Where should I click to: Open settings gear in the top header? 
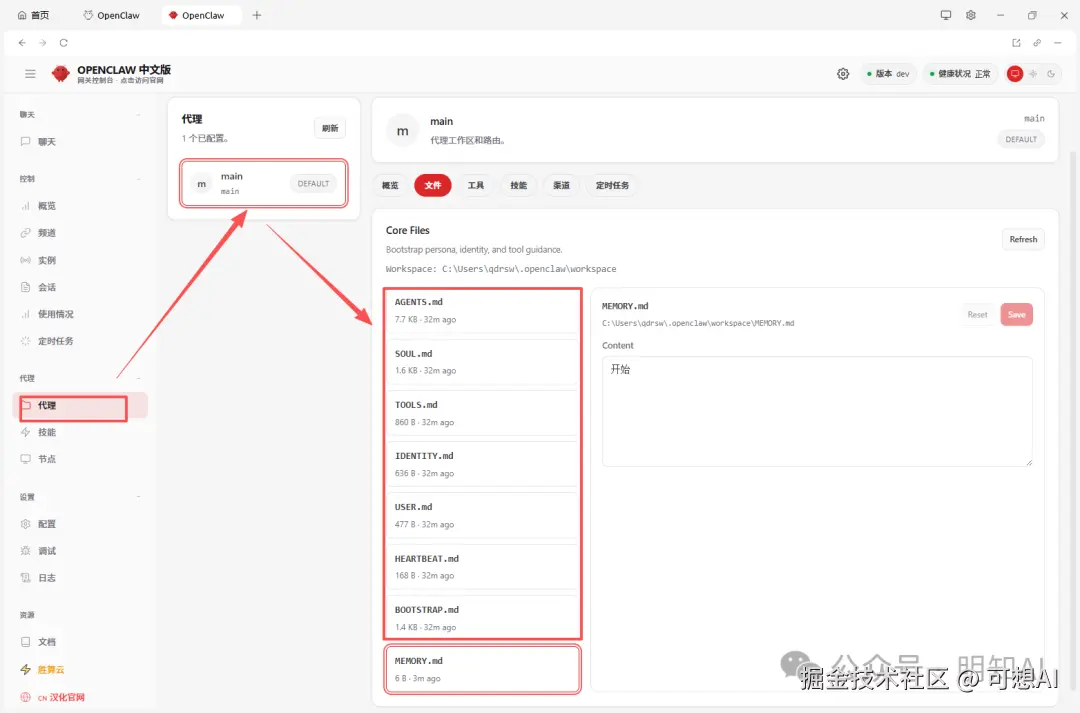tap(843, 74)
